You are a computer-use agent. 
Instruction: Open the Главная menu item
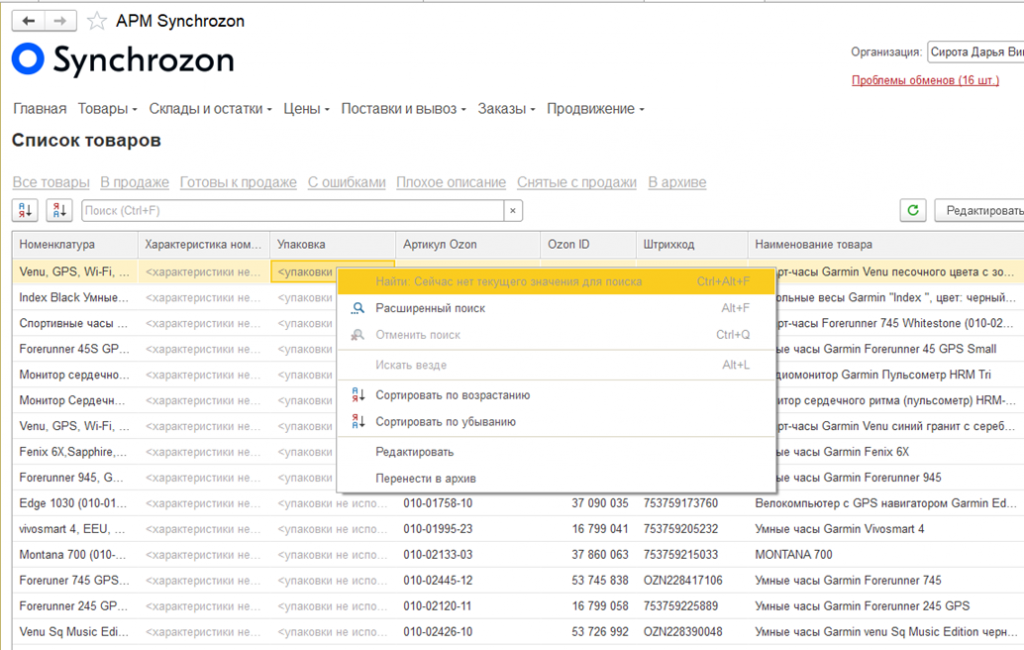point(40,109)
